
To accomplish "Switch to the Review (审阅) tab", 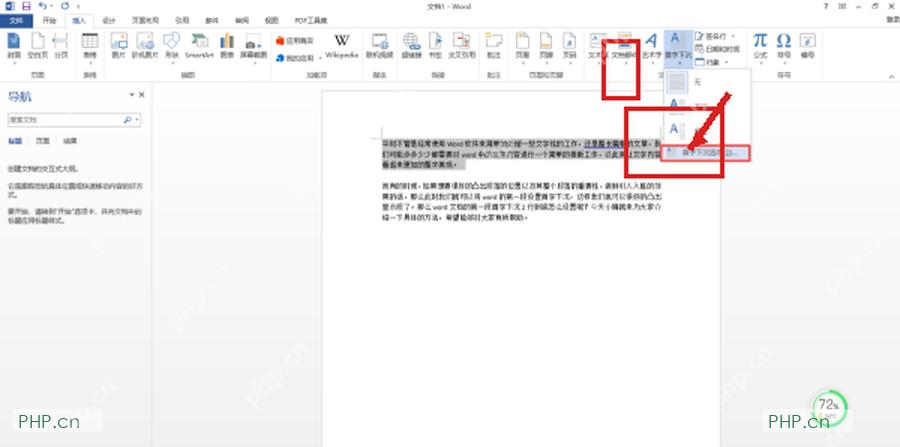I will click(x=242, y=21).
